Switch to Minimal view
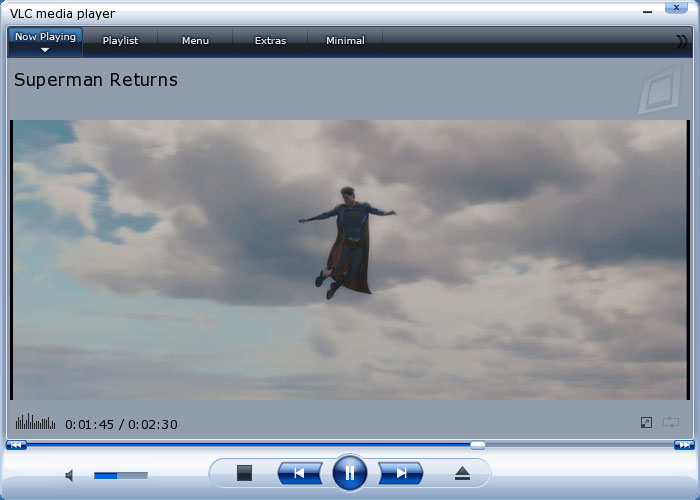 coord(345,41)
